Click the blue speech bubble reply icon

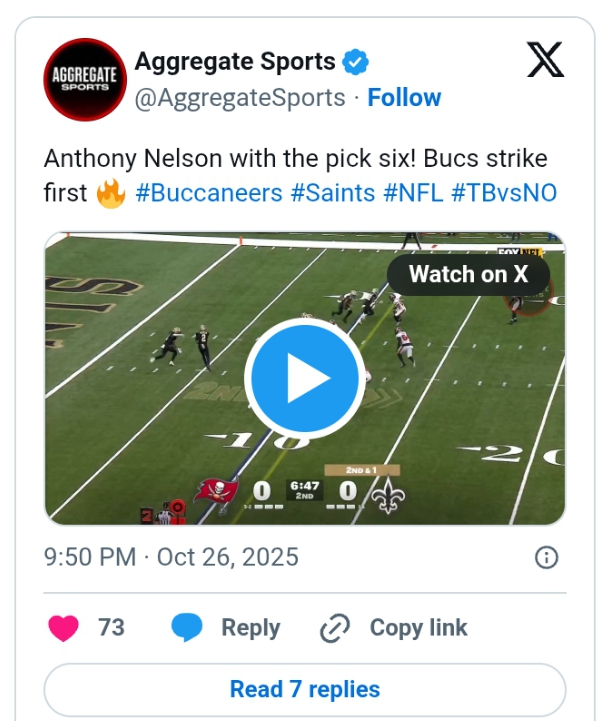click(187, 628)
